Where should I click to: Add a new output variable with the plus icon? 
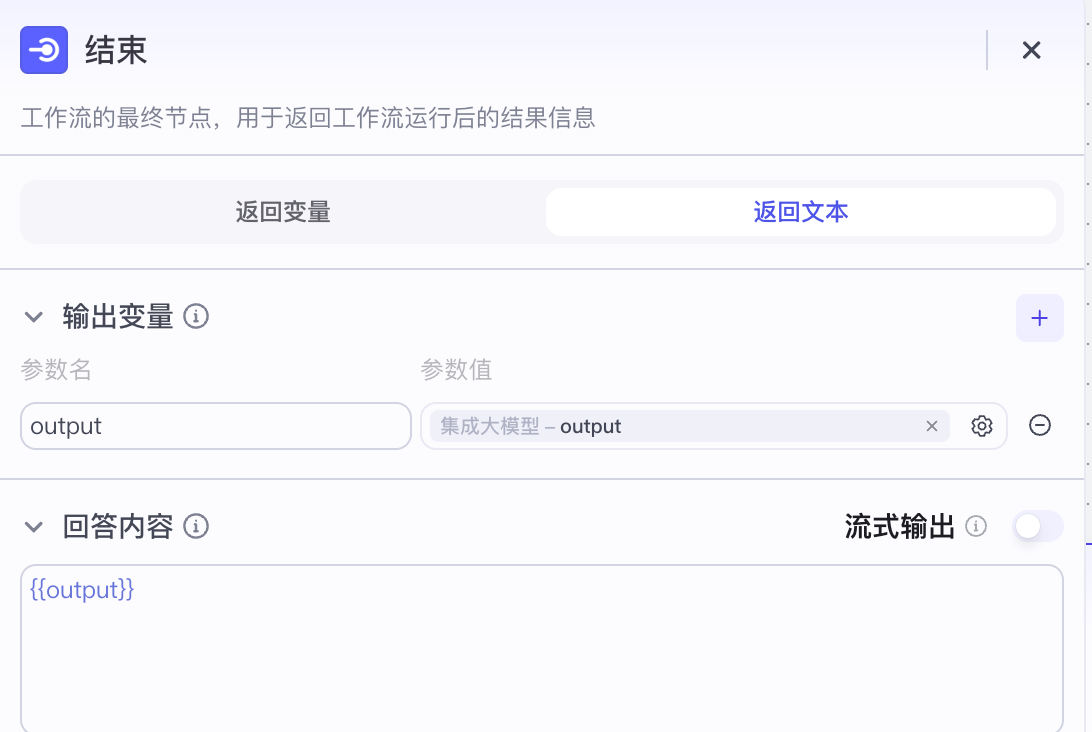coord(1040,317)
